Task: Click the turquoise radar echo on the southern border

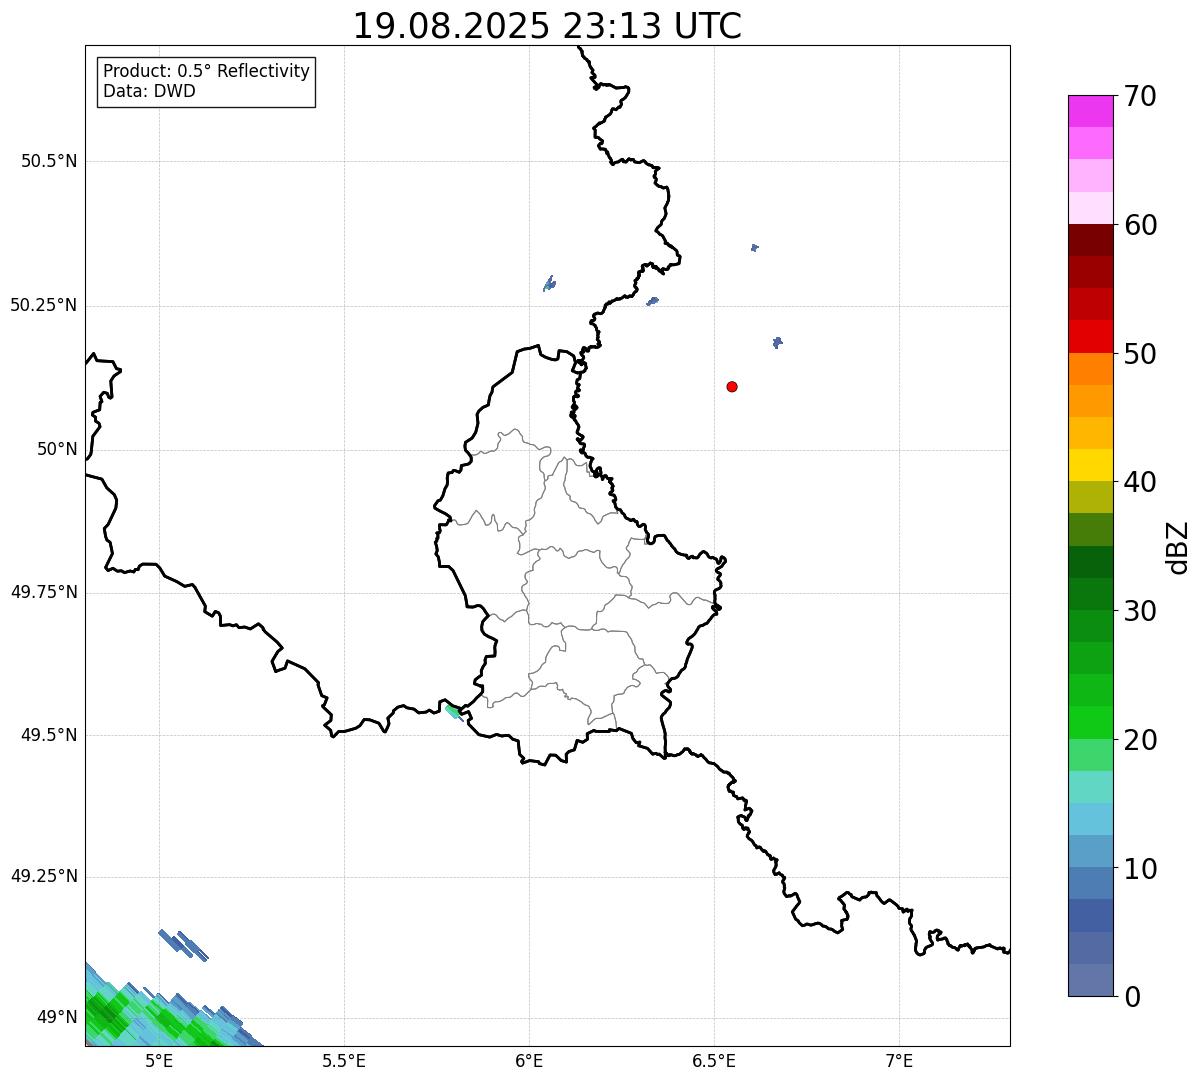Action: click(453, 711)
